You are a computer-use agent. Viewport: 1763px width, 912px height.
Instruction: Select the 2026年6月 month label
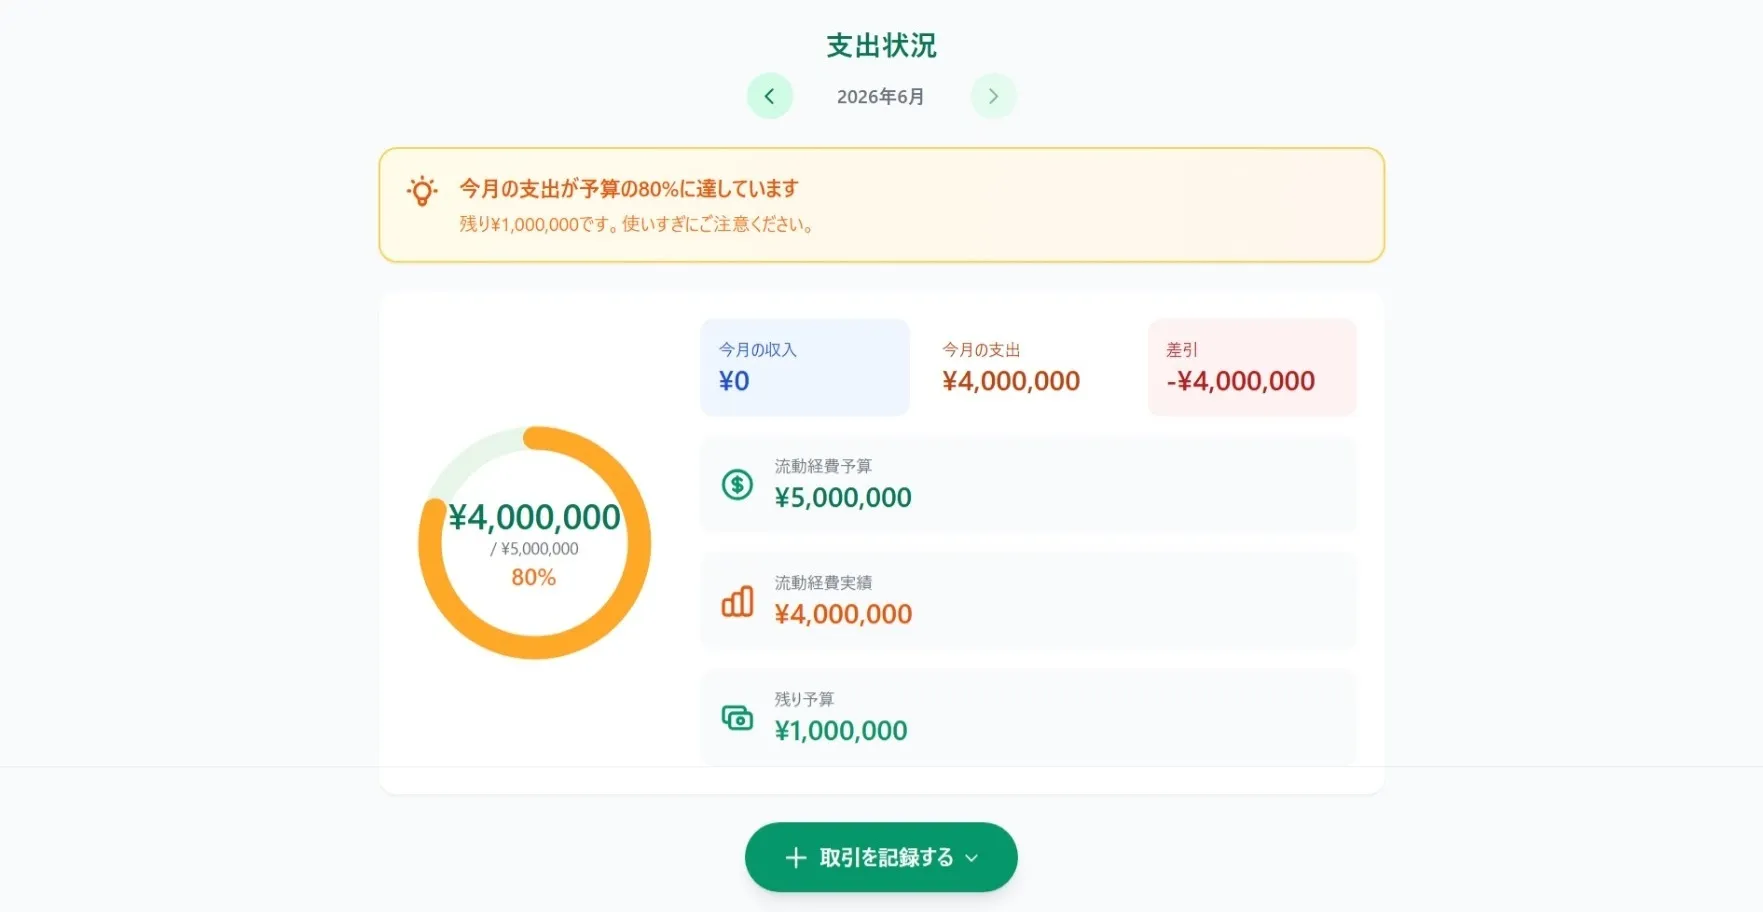(880, 97)
